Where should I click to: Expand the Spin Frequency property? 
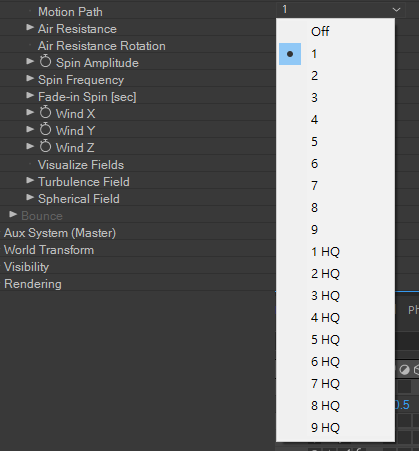point(30,79)
